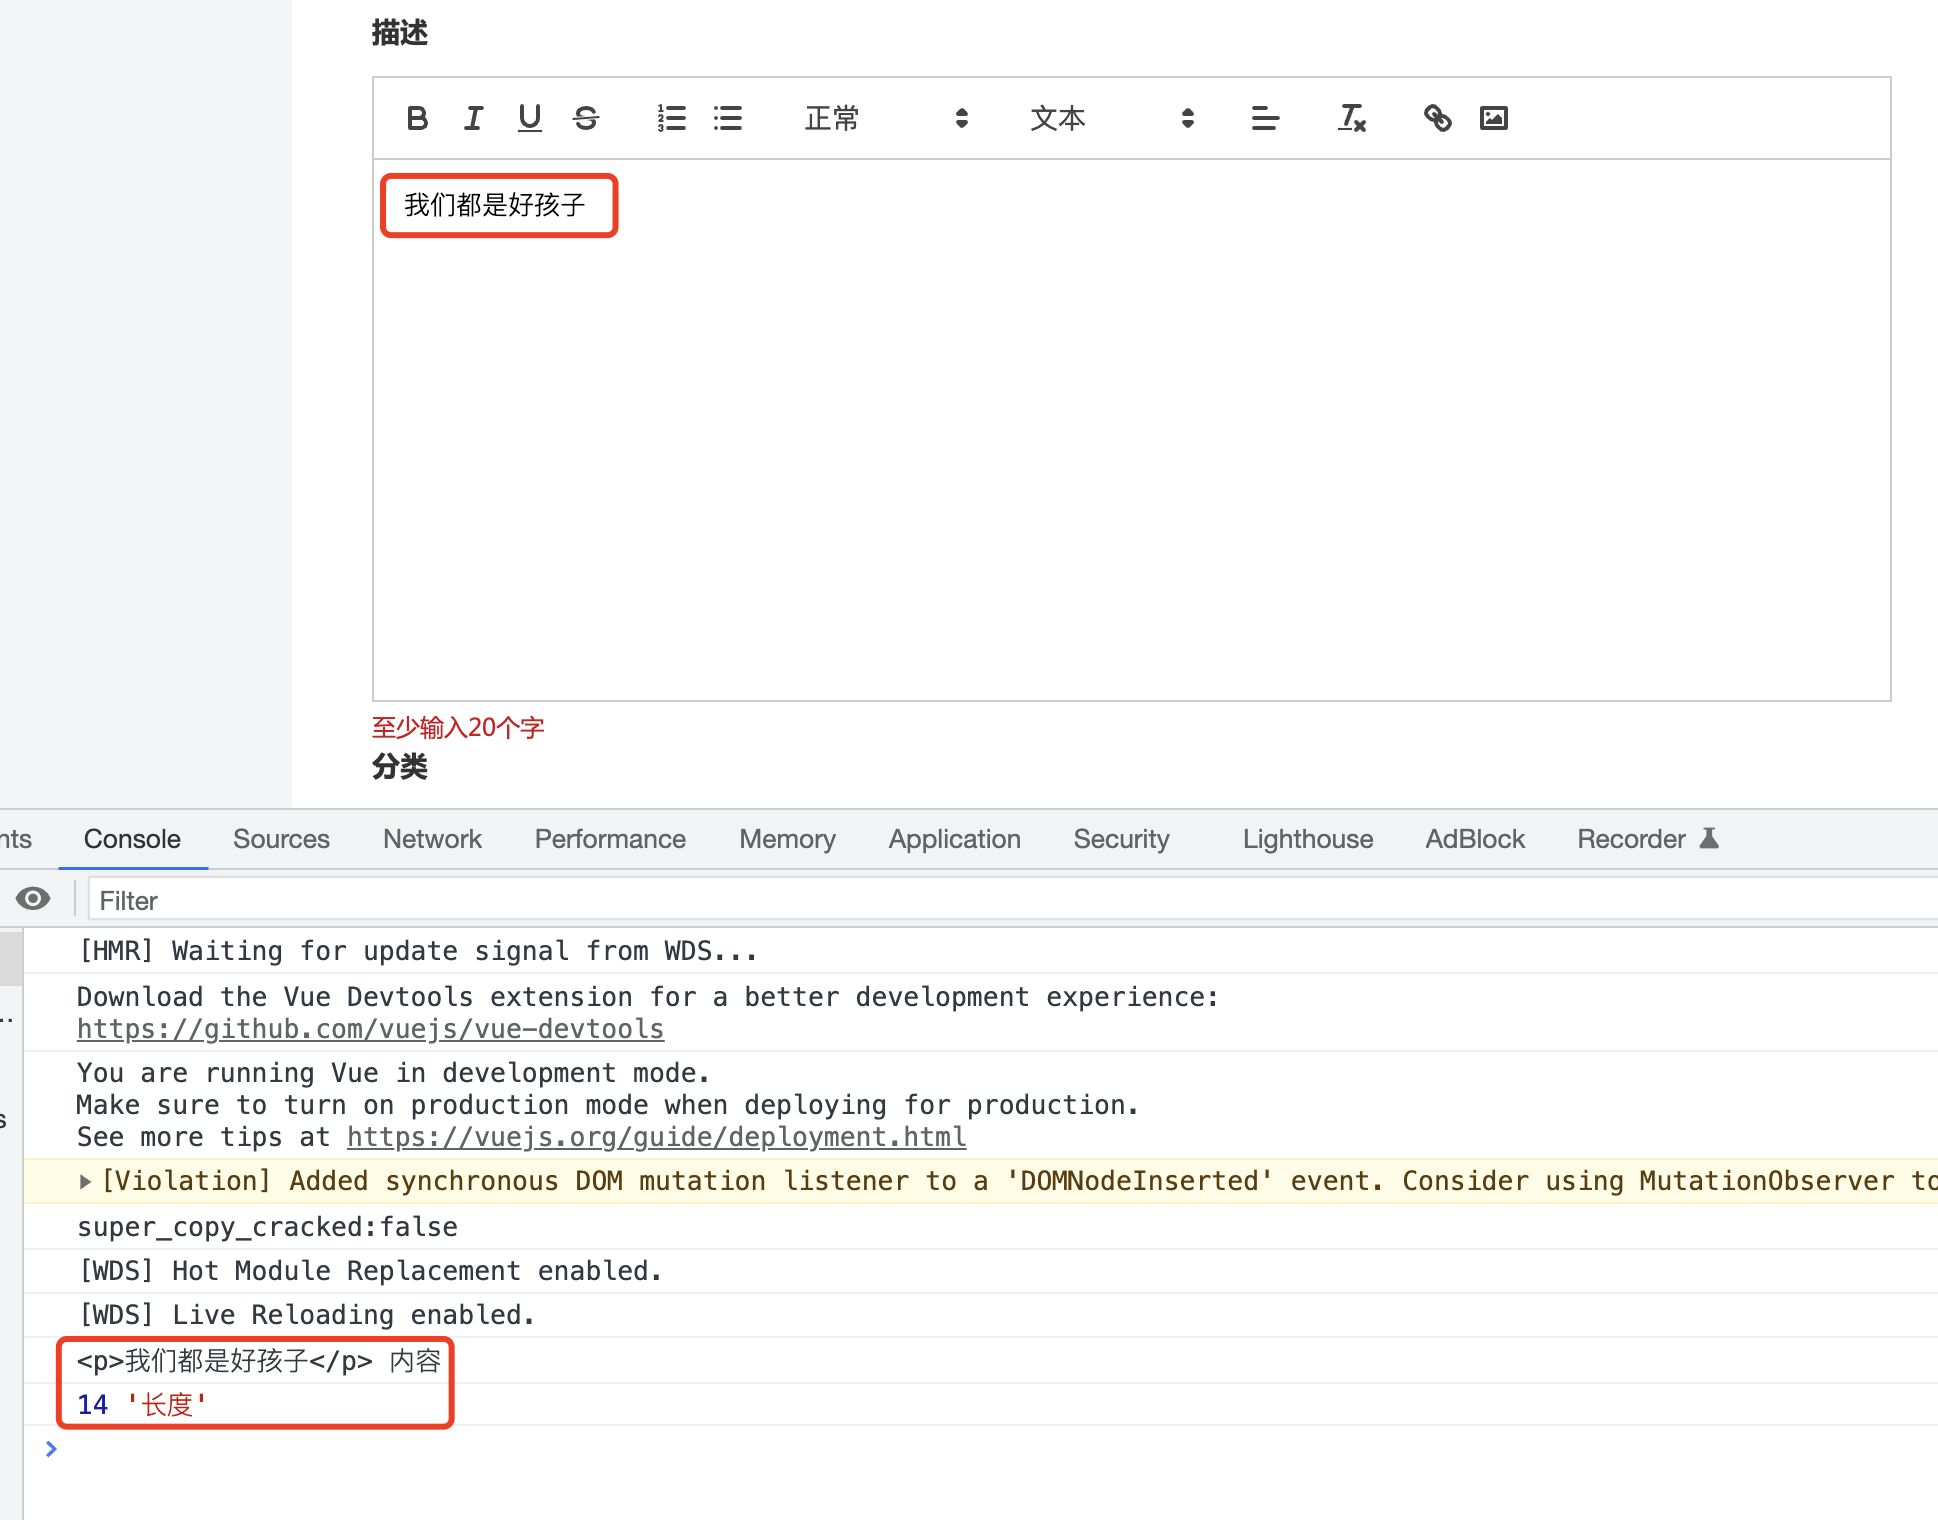This screenshot has height=1520, width=1938.
Task: Expand the Violation warning message
Action: point(86,1181)
